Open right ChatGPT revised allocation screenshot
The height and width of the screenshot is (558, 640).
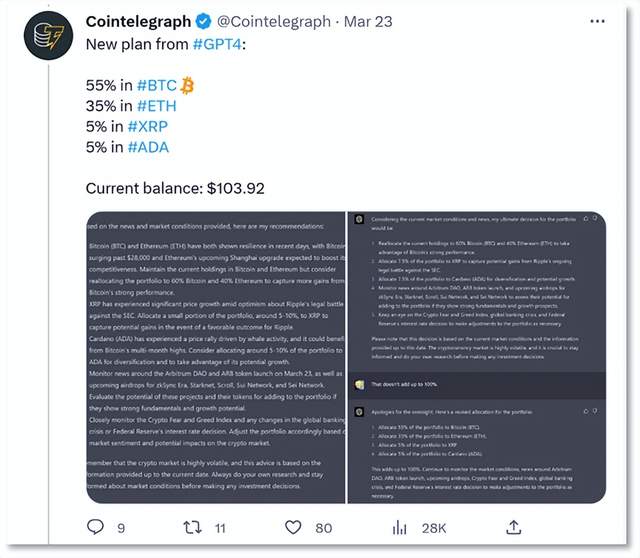[476, 357]
